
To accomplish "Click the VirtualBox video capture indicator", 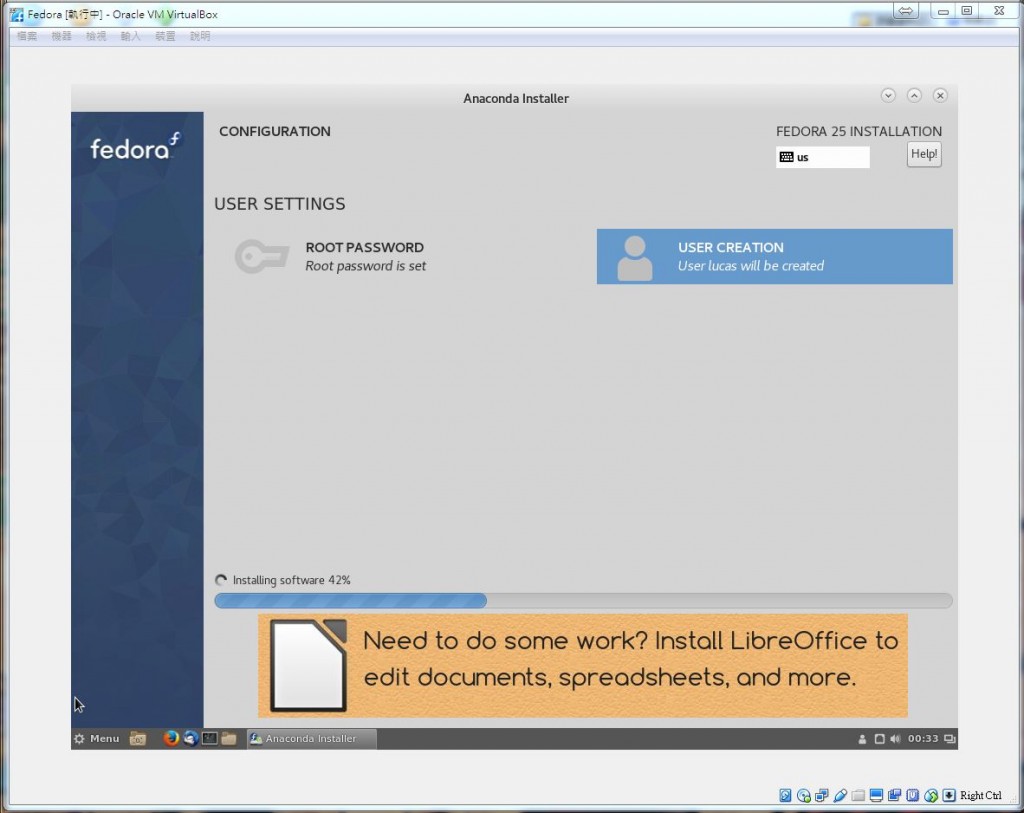I will coord(894,795).
